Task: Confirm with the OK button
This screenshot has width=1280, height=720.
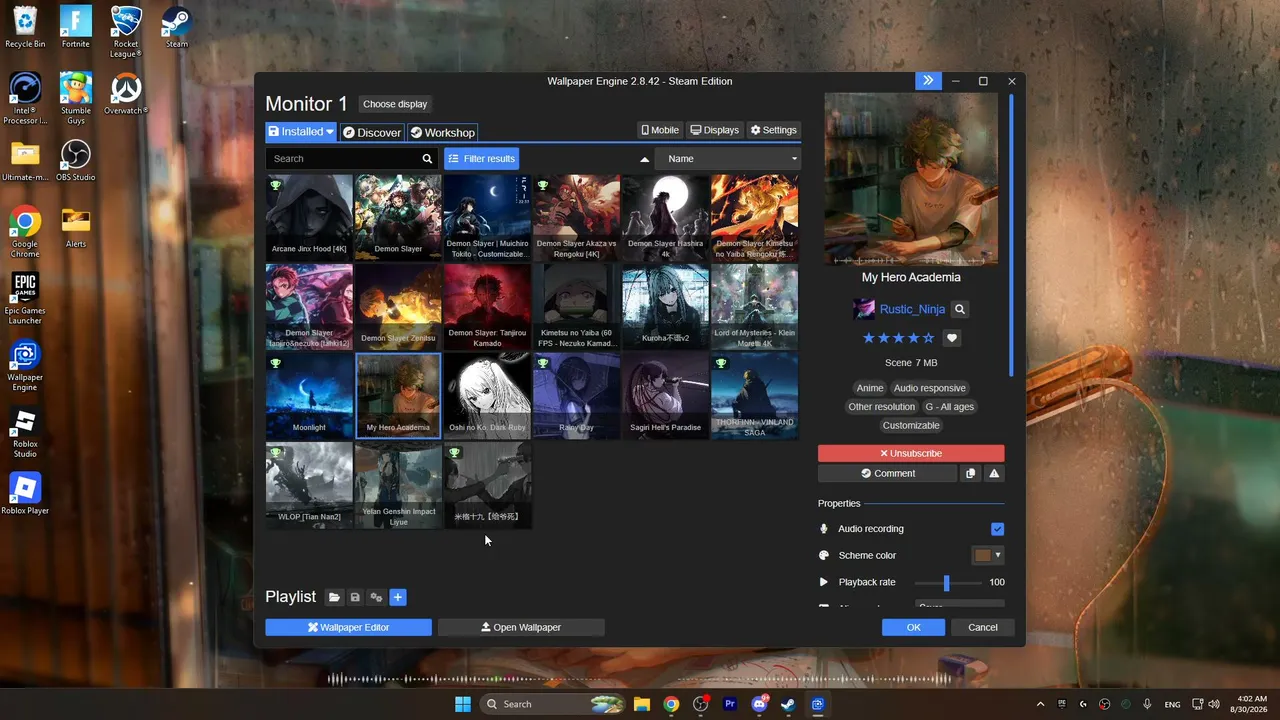Action: 913,627
